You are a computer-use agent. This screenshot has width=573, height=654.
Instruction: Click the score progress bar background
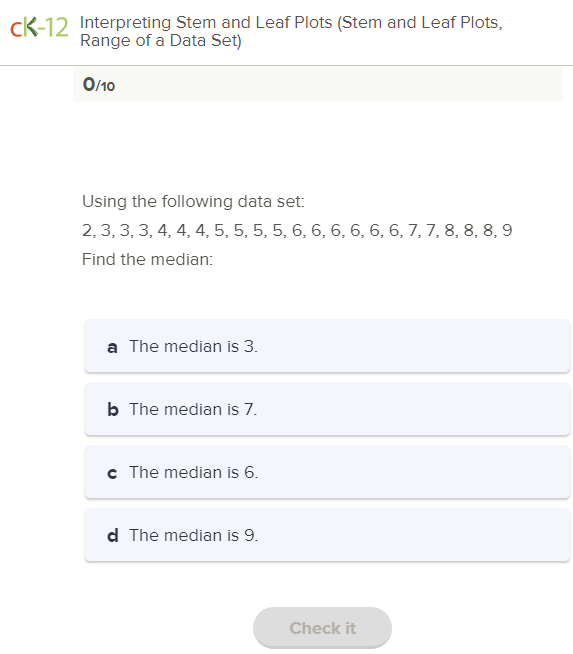(x=318, y=84)
